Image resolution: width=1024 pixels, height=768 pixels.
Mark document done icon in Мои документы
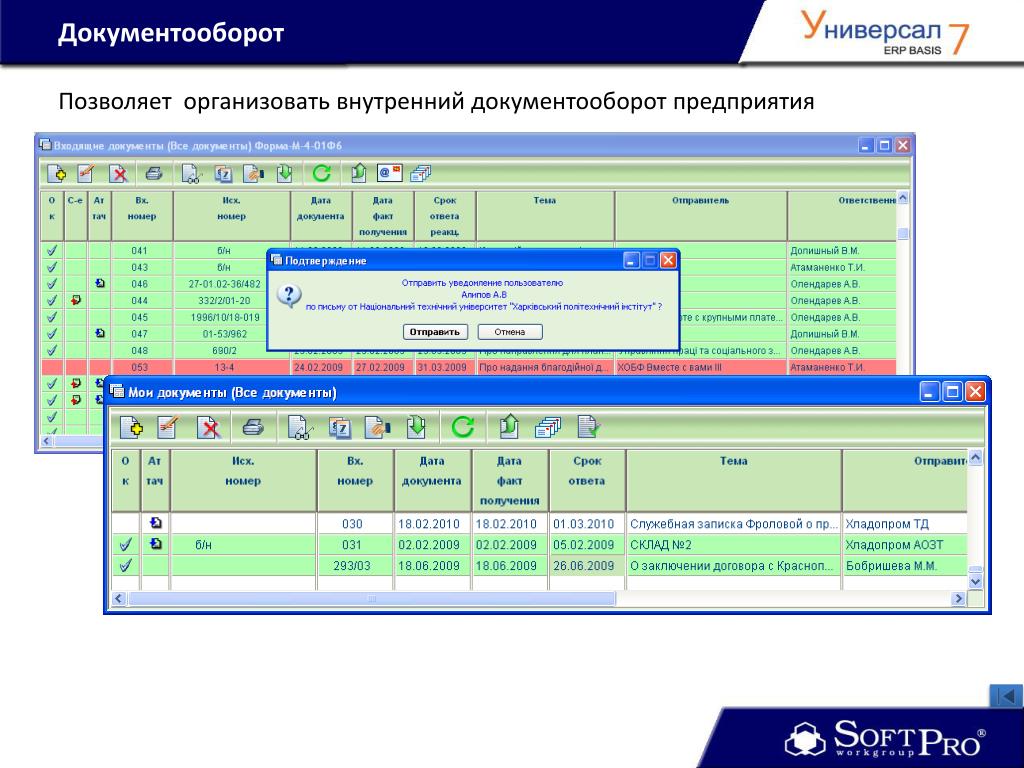coord(588,427)
